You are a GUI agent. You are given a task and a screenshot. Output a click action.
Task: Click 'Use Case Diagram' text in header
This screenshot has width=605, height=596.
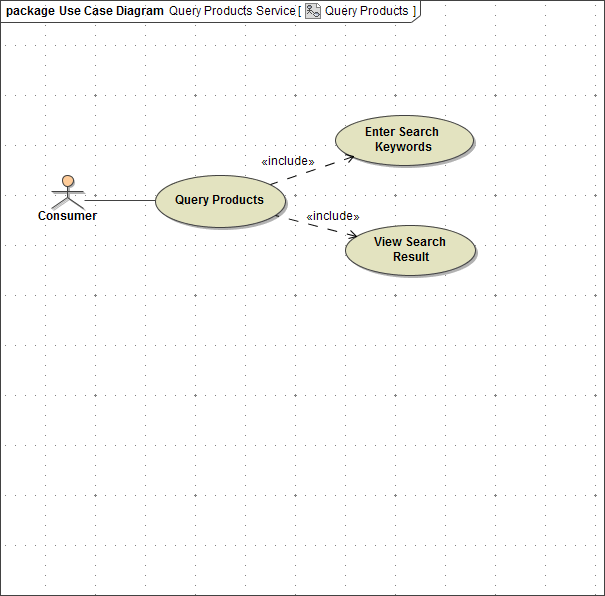point(111,11)
